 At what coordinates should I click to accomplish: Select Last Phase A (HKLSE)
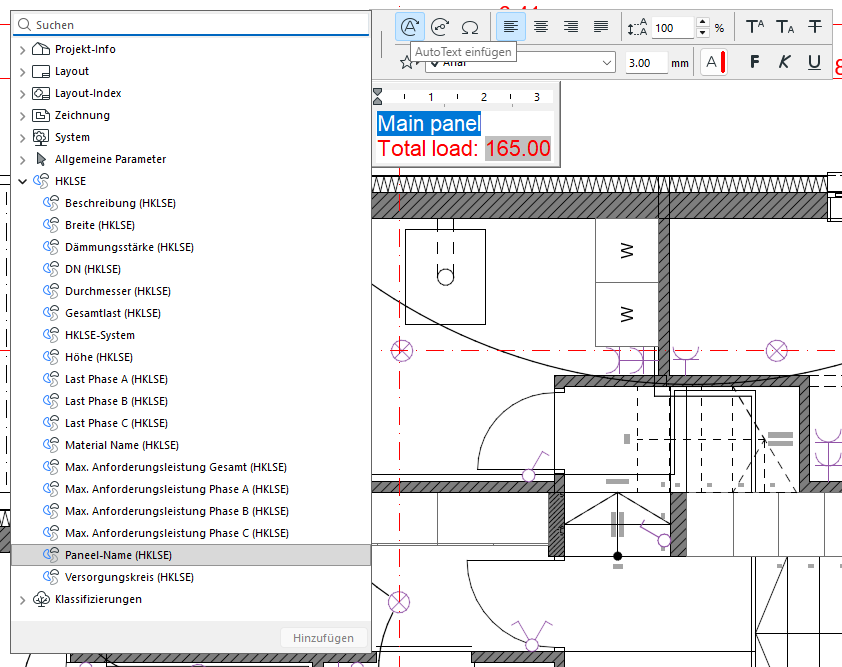click(x=116, y=379)
